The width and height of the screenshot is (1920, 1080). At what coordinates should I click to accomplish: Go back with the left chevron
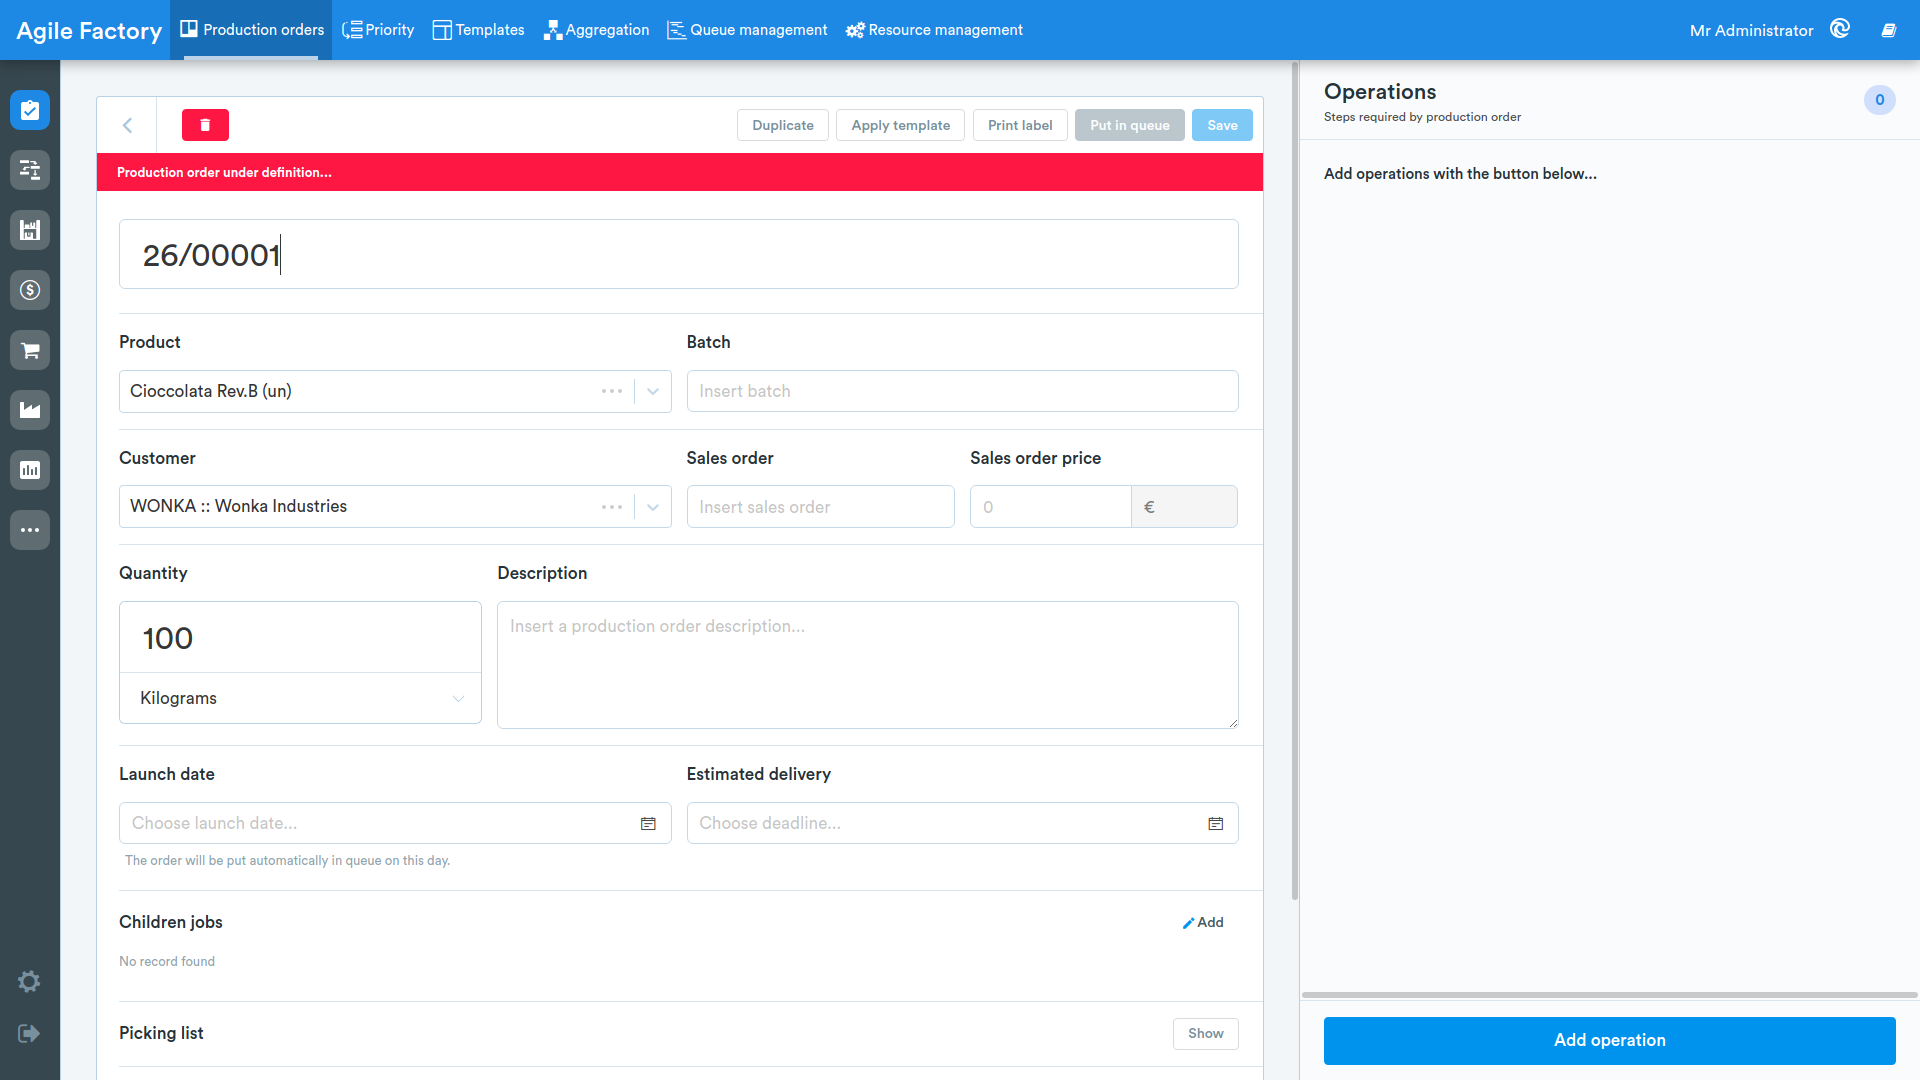(x=127, y=125)
